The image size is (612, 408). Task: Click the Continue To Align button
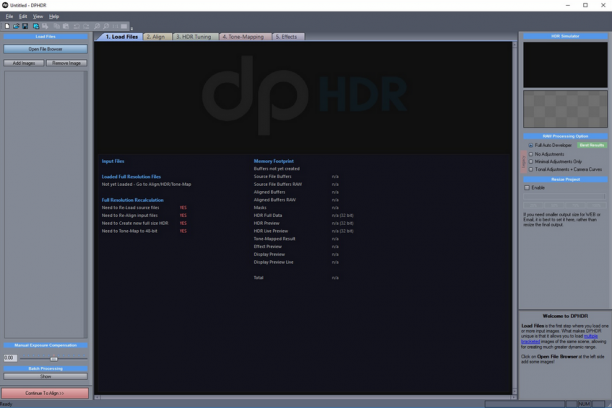pos(45,393)
